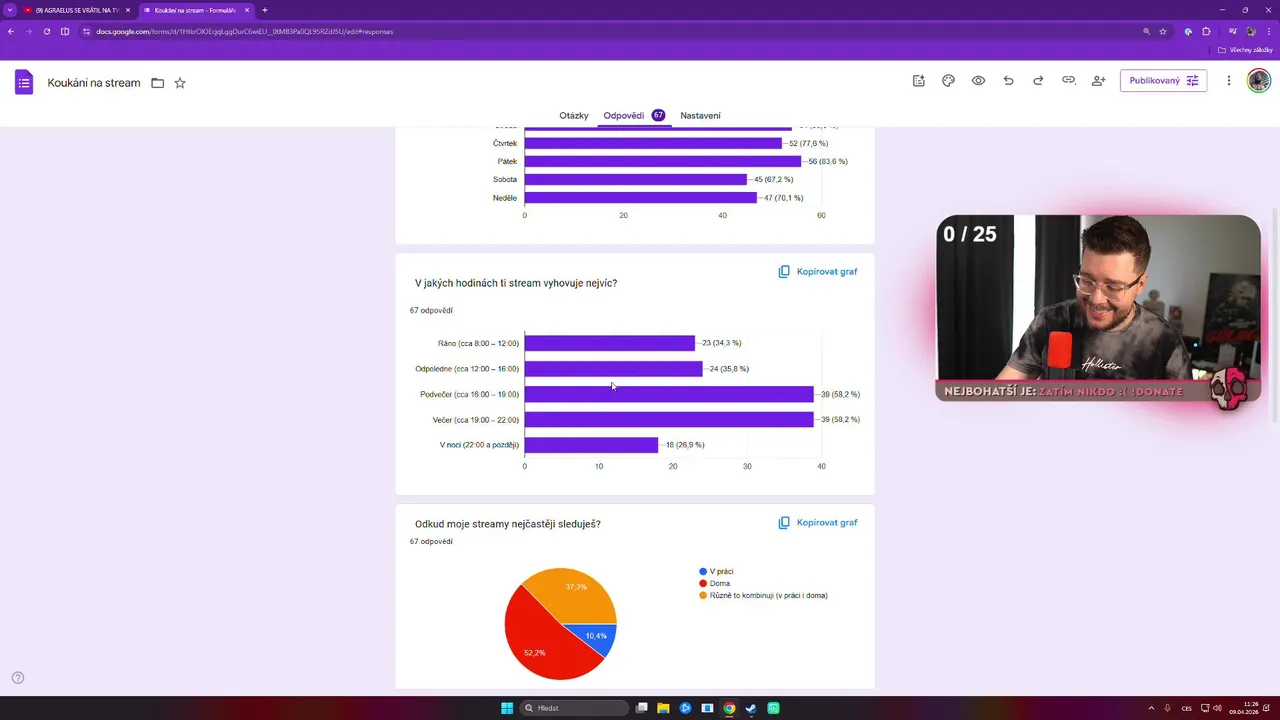The width and height of the screenshot is (1280, 720).
Task: Click the taskbar Hledat search box
Action: point(575,708)
